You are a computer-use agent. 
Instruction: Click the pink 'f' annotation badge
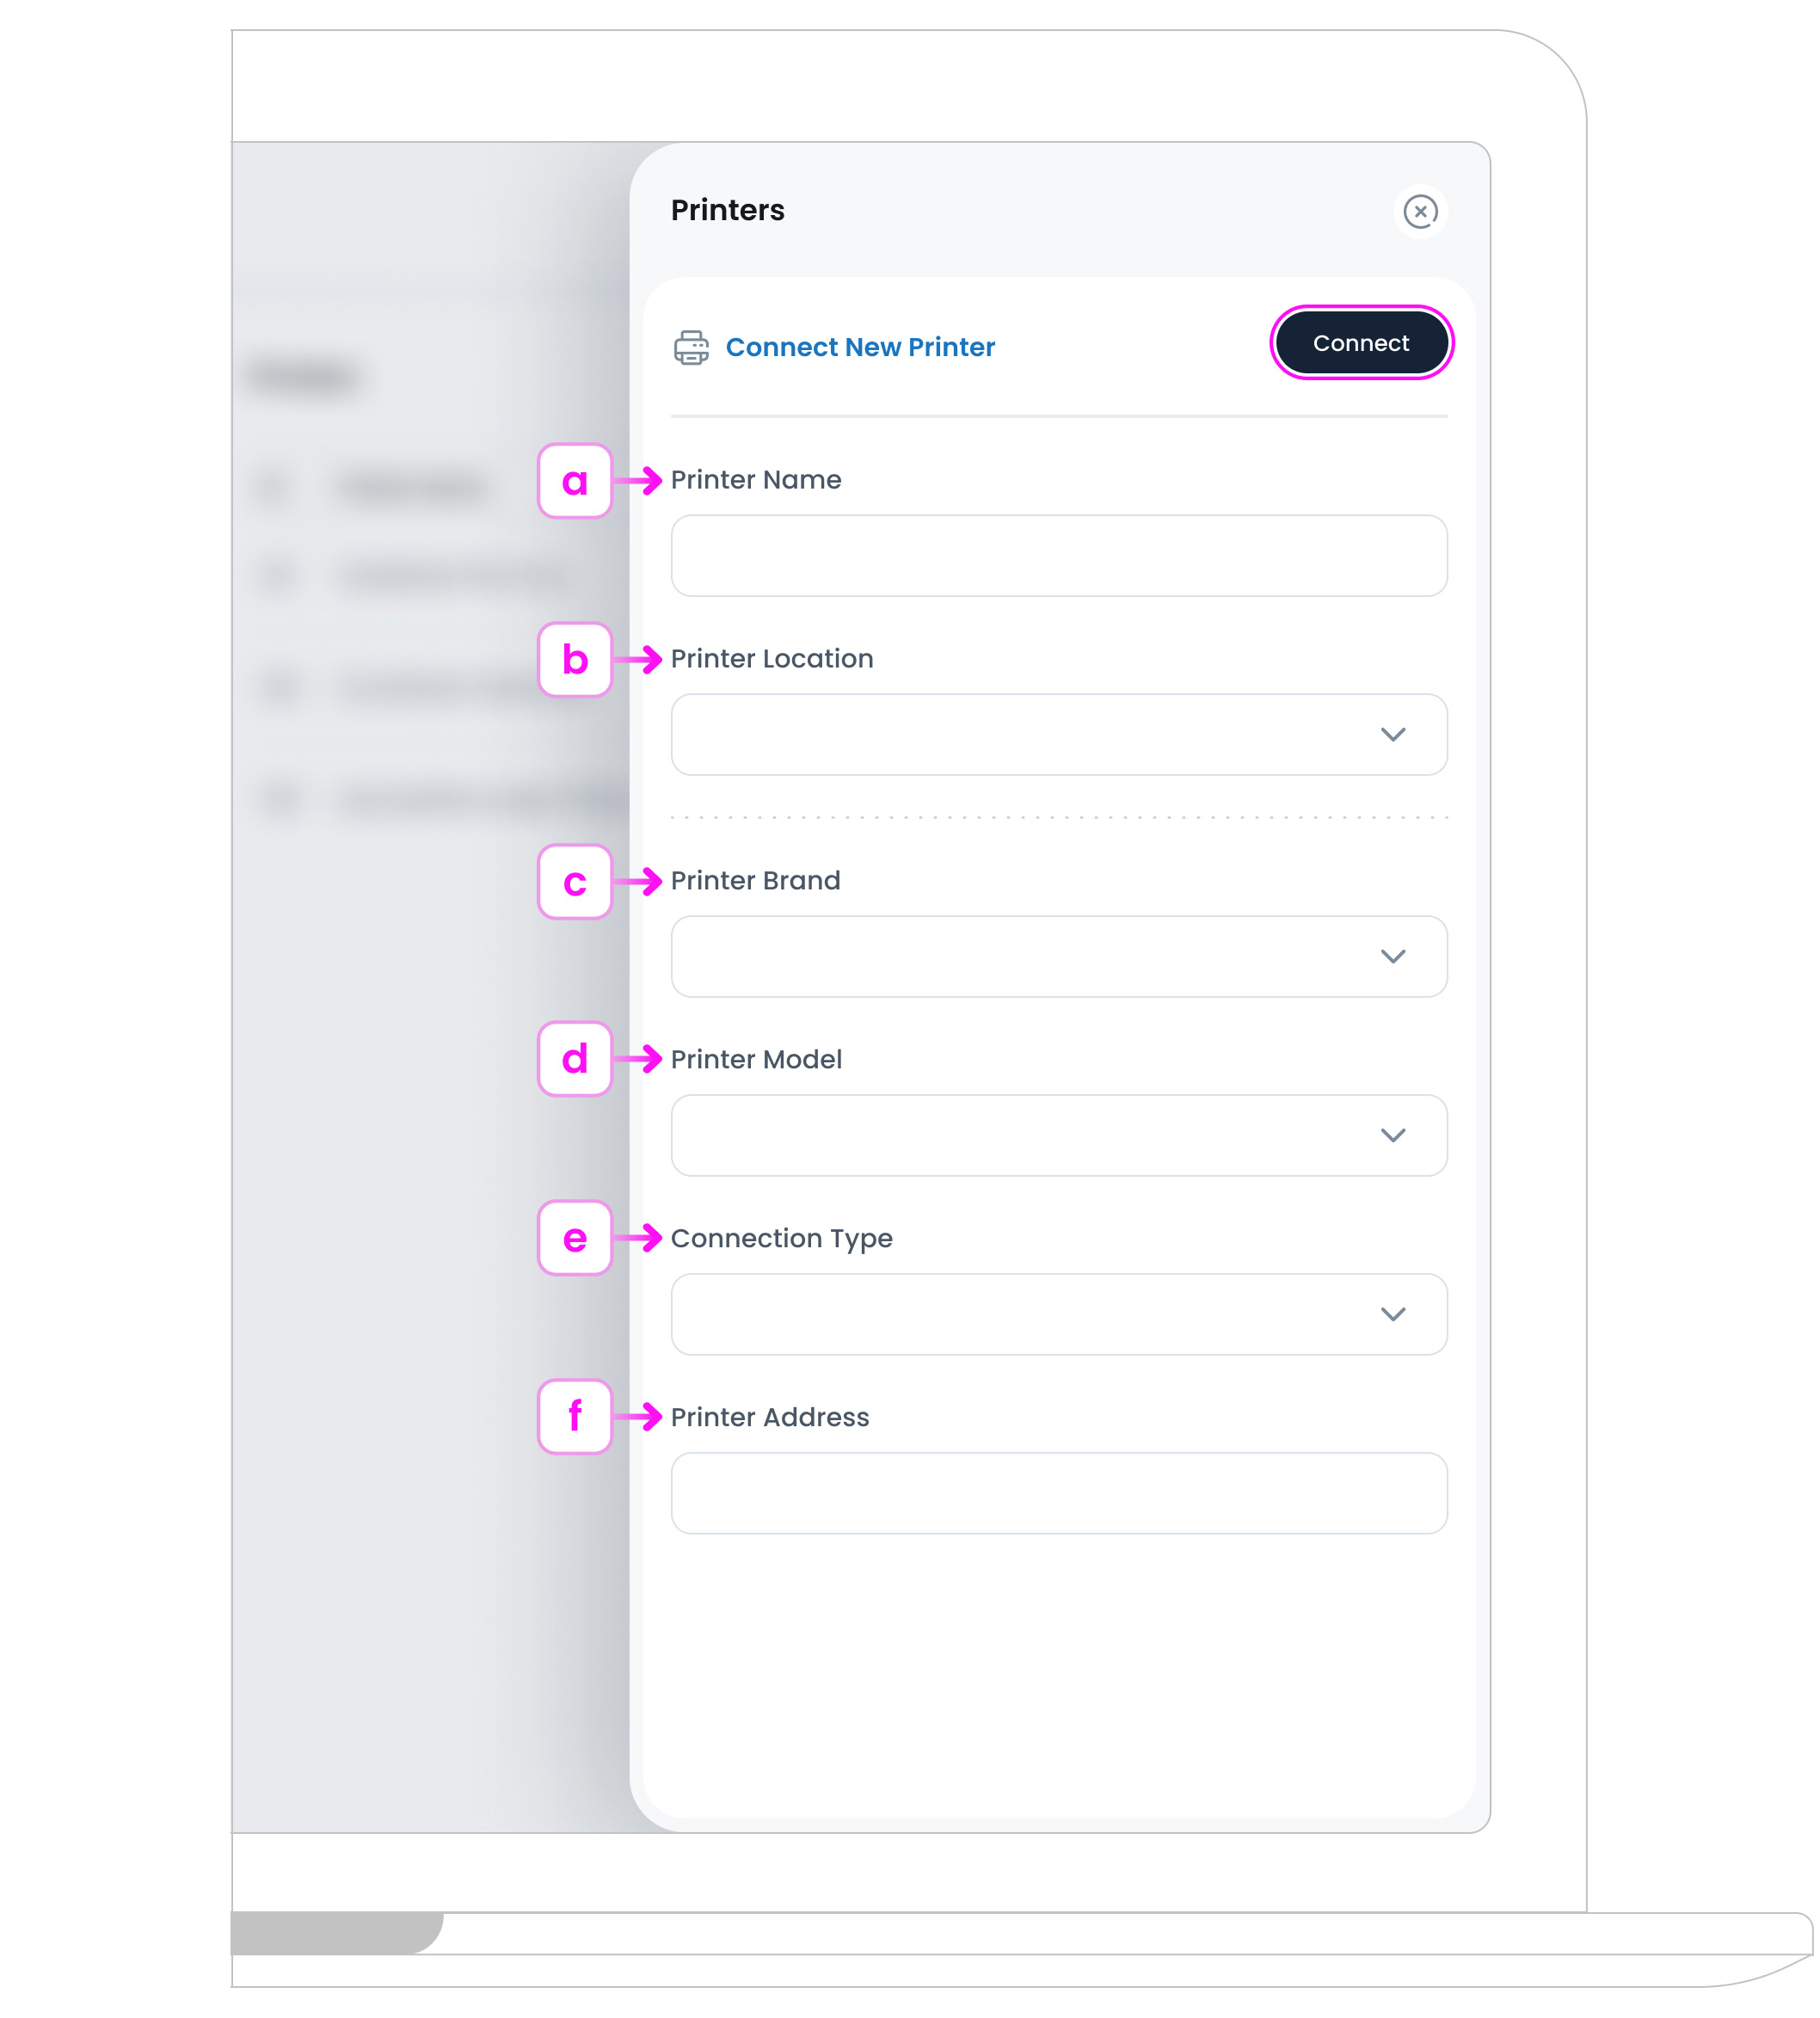click(575, 1417)
